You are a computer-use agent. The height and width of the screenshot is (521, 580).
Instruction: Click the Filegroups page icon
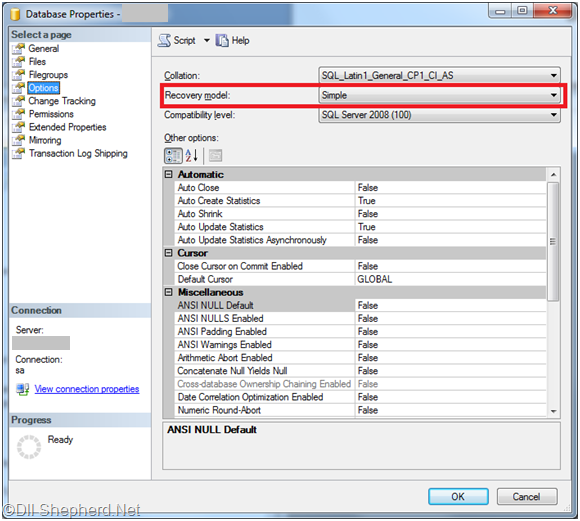[x=18, y=75]
